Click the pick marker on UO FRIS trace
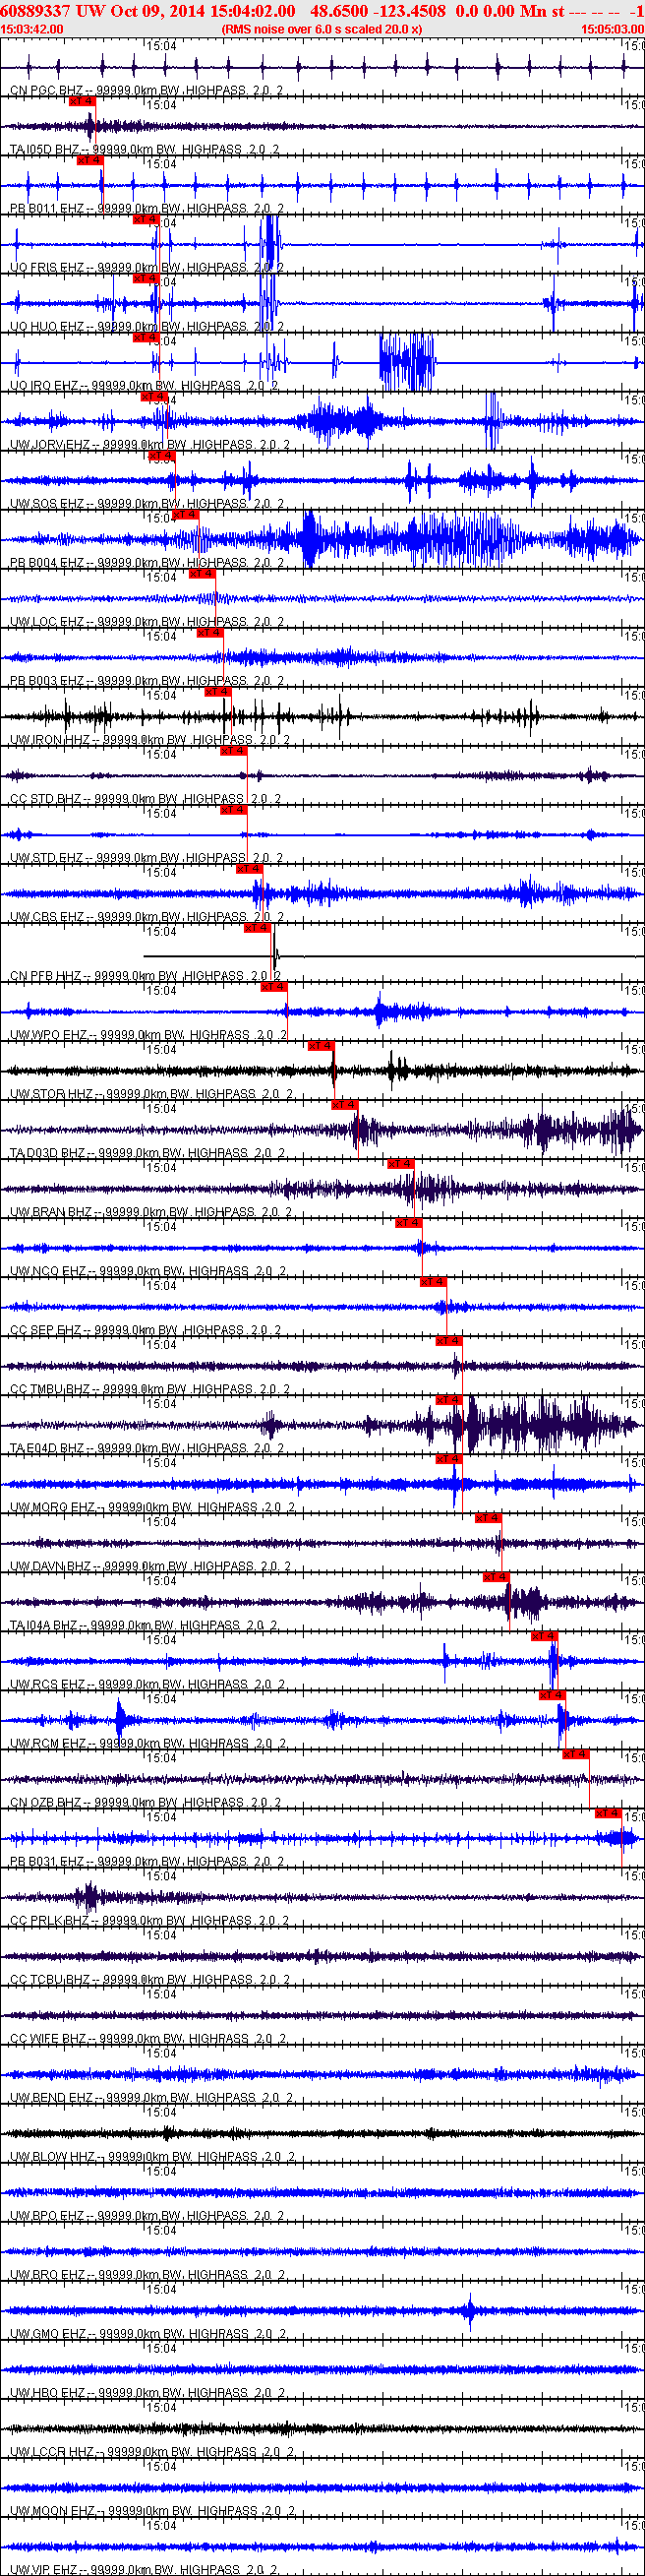645x2576 pixels. (146, 219)
